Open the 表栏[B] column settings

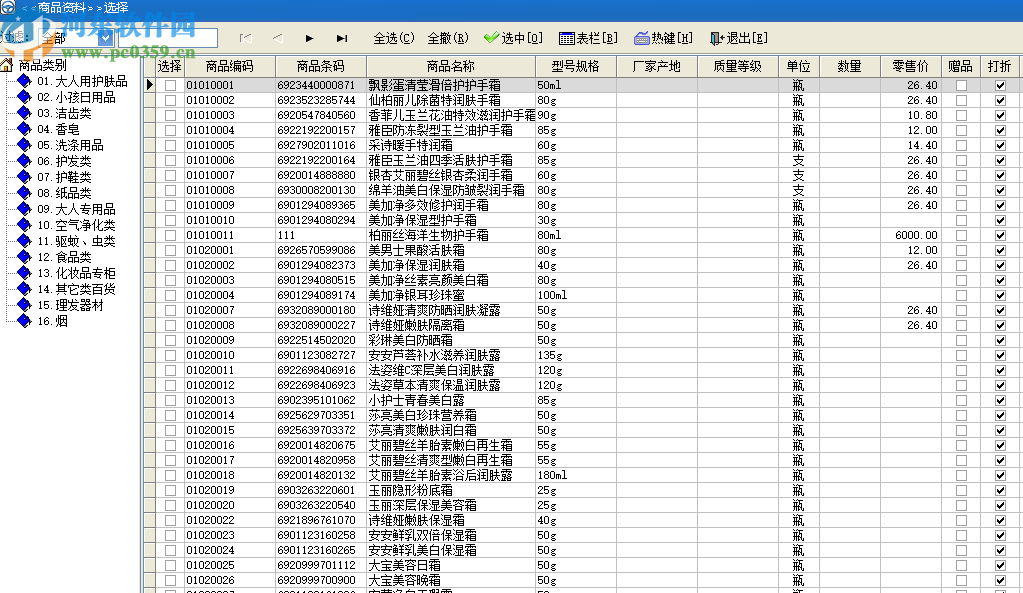click(588, 38)
